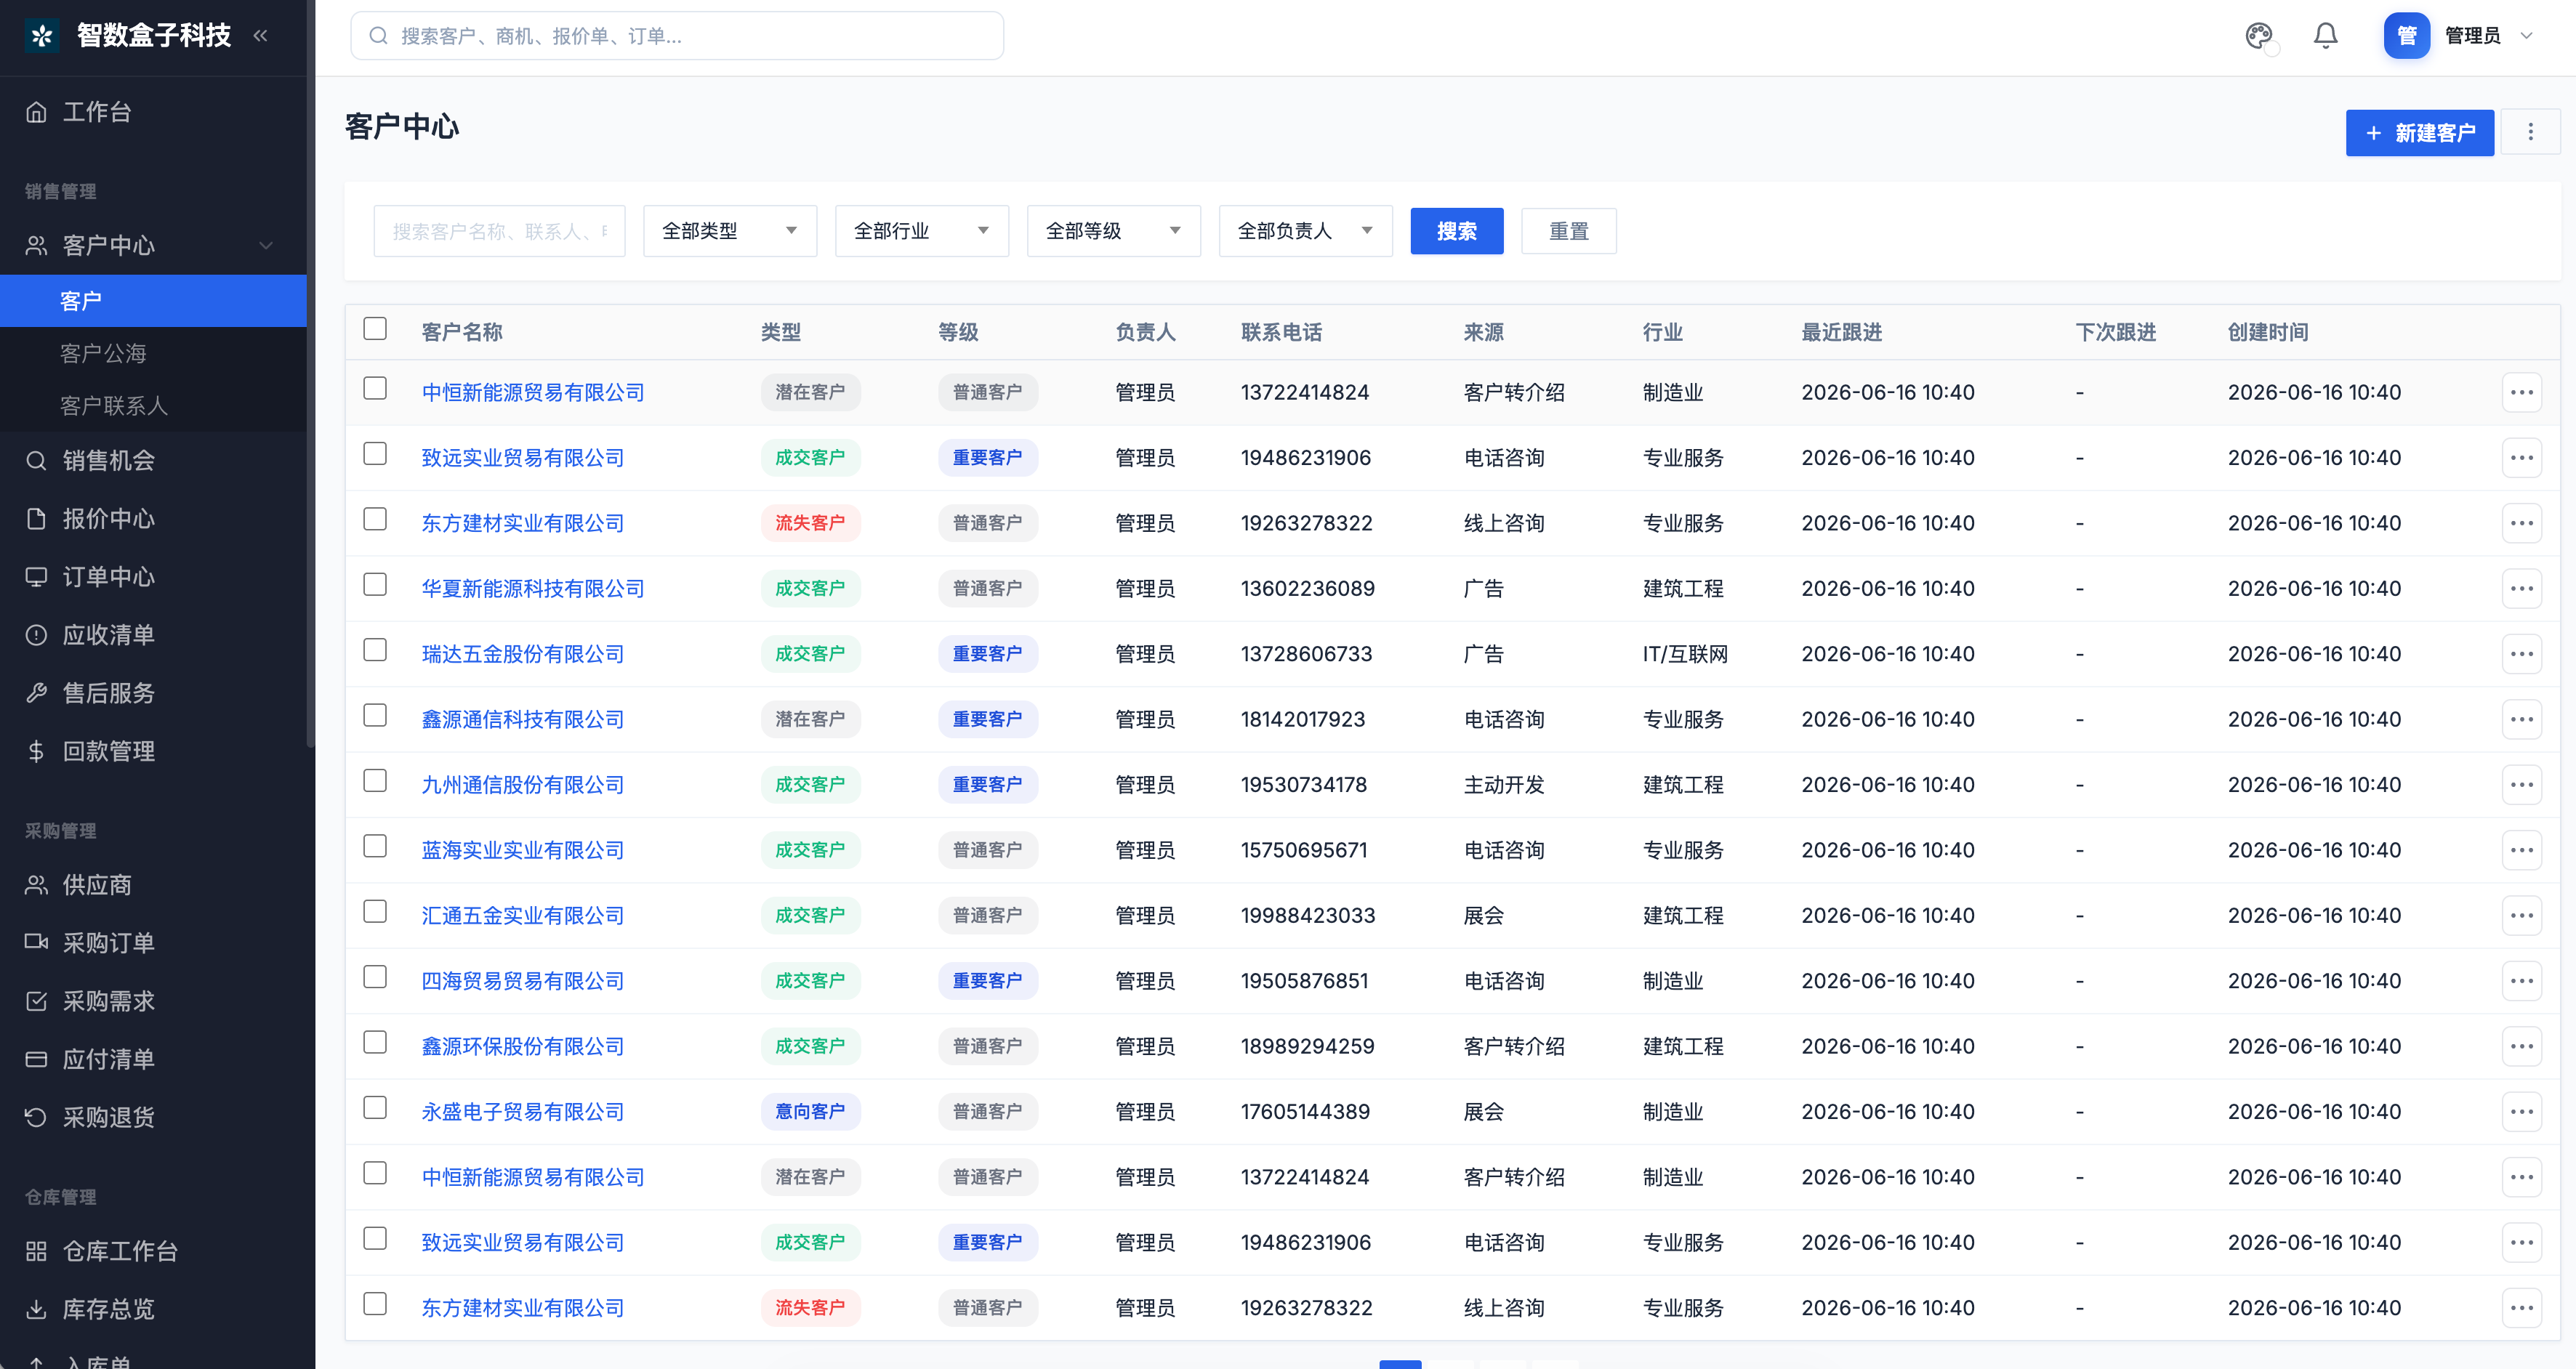Click IT/互联网 industry cell
Image resolution: width=2576 pixels, height=1369 pixels.
[x=1685, y=654]
